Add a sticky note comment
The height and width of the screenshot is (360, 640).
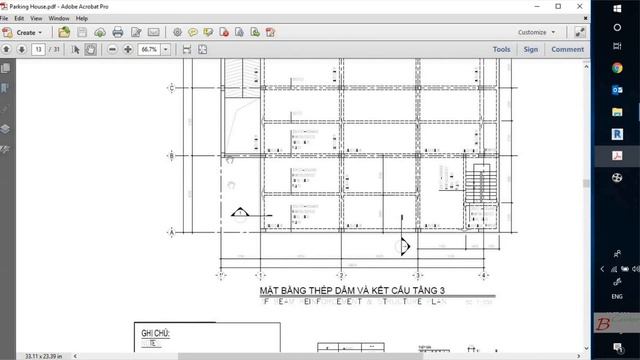[x=193, y=32]
